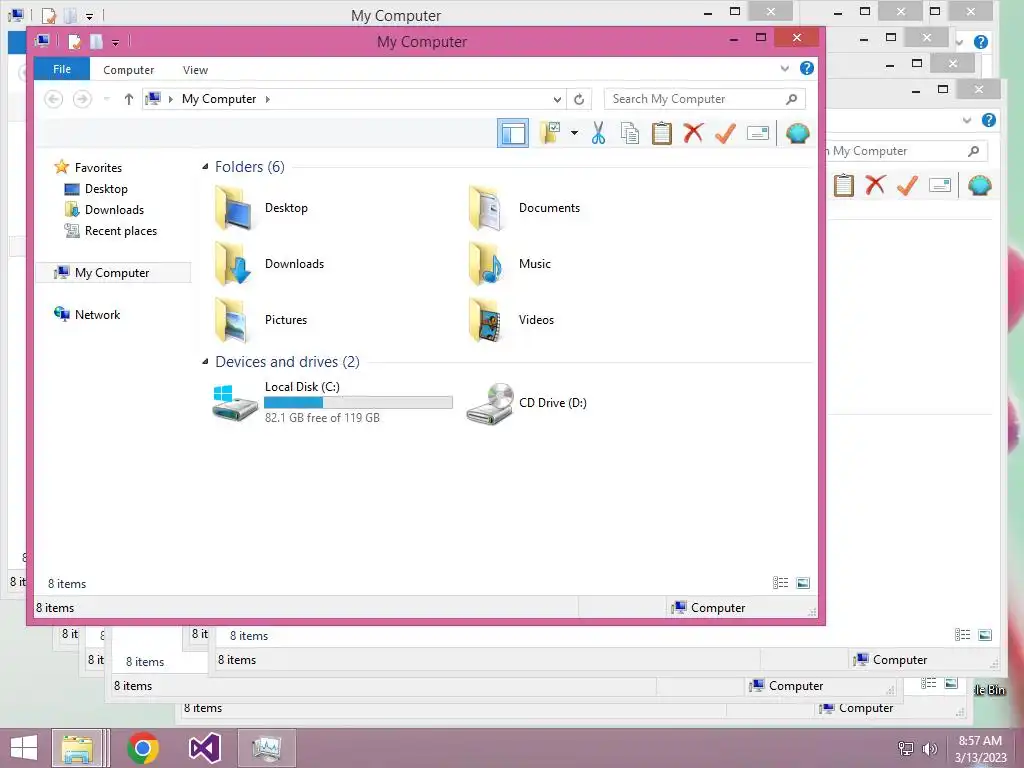Open the File ribbon tab

pyautogui.click(x=62, y=69)
